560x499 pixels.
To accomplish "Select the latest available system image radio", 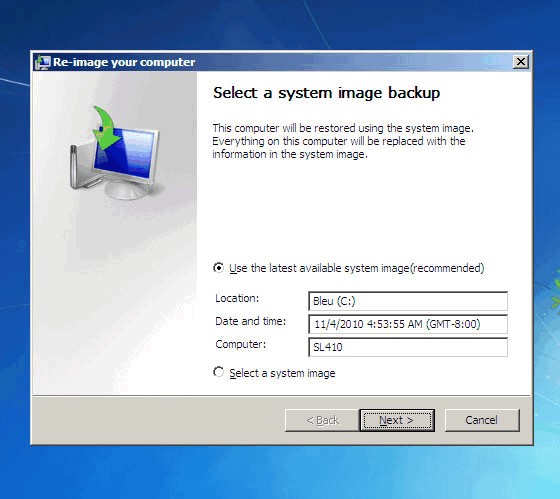I will click(x=218, y=268).
